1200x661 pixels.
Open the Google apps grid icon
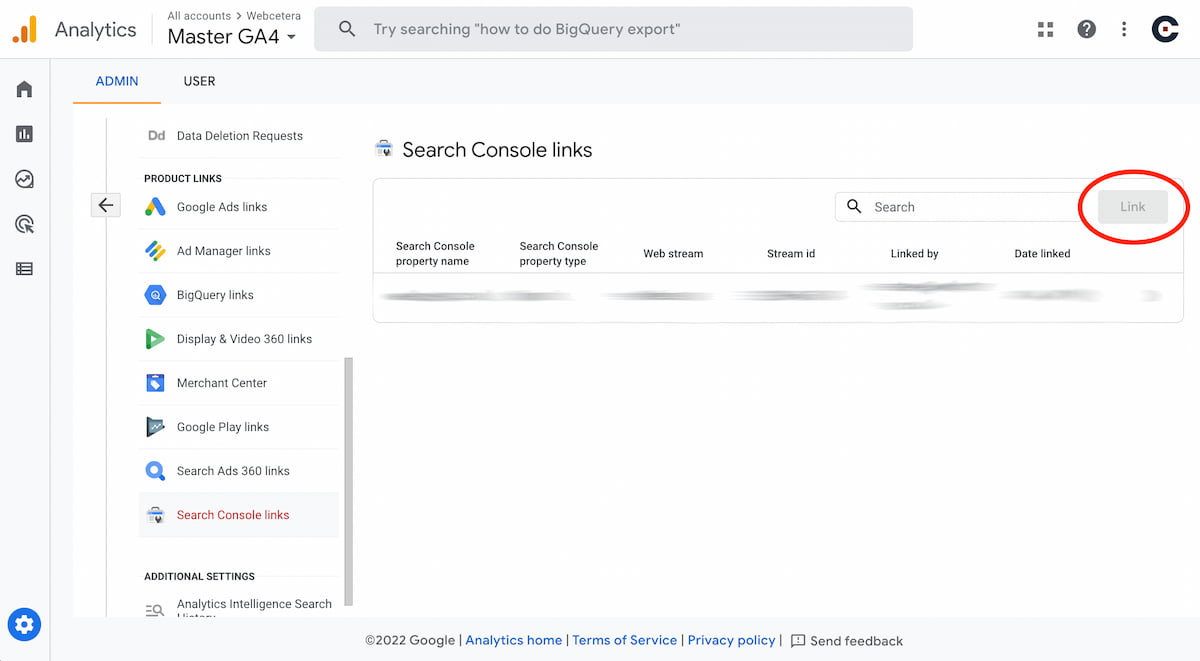1046,29
